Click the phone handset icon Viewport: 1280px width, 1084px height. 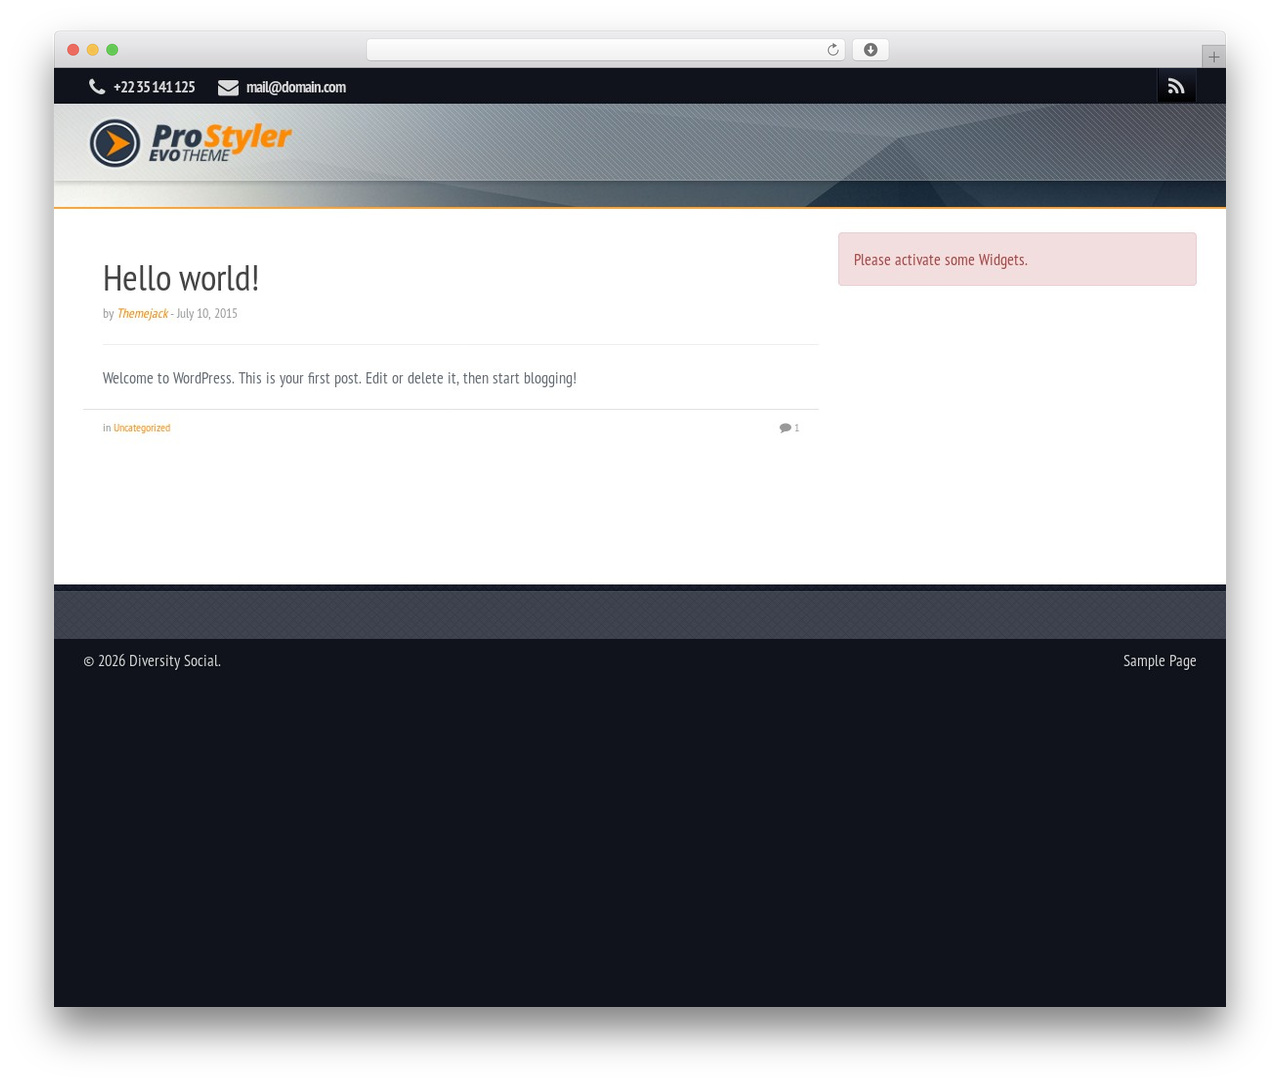tap(97, 87)
